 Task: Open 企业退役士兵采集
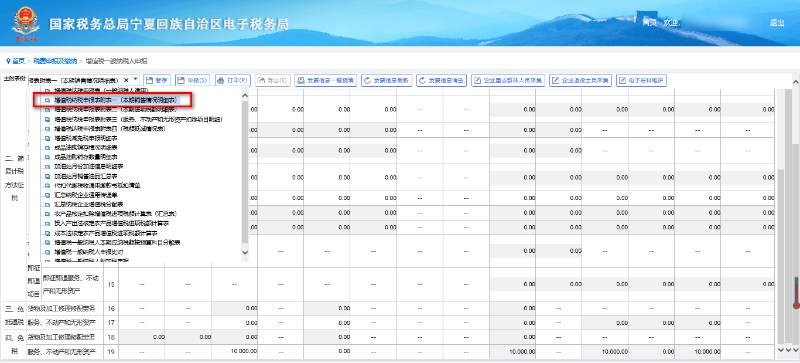tap(580, 80)
